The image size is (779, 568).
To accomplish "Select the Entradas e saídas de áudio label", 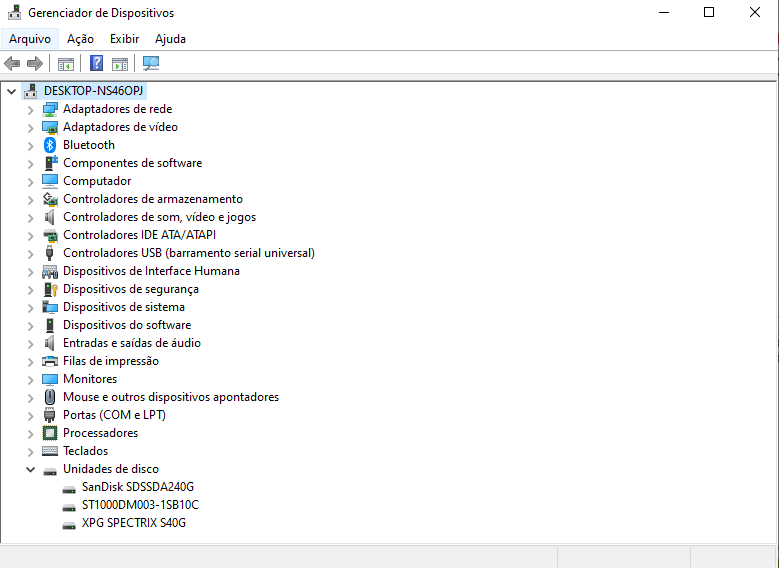I will pyautogui.click(x=132, y=343).
